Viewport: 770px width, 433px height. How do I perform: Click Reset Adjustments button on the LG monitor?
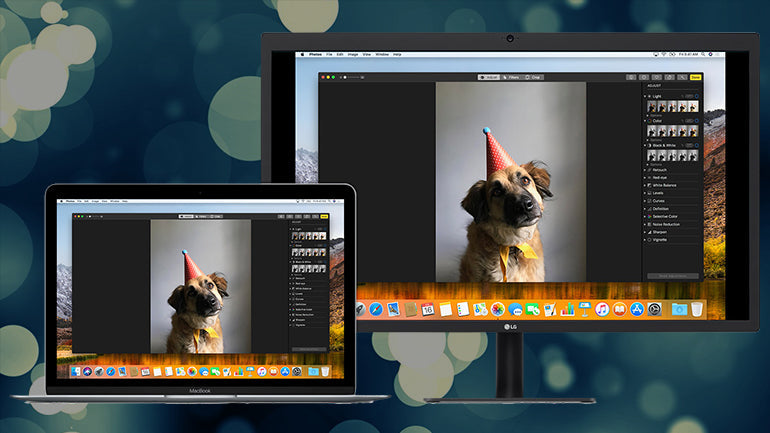point(672,276)
